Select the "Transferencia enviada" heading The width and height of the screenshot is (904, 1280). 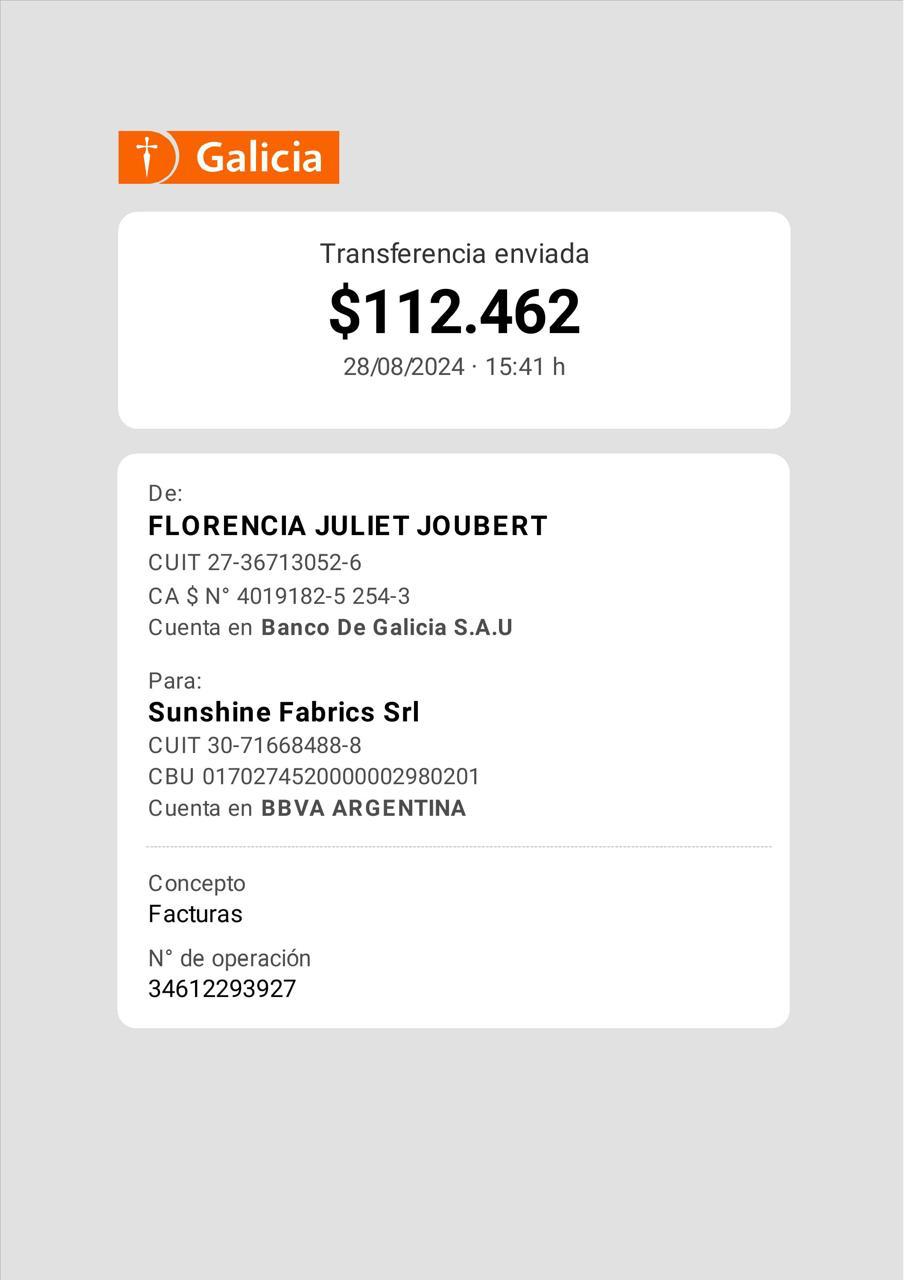pos(454,254)
